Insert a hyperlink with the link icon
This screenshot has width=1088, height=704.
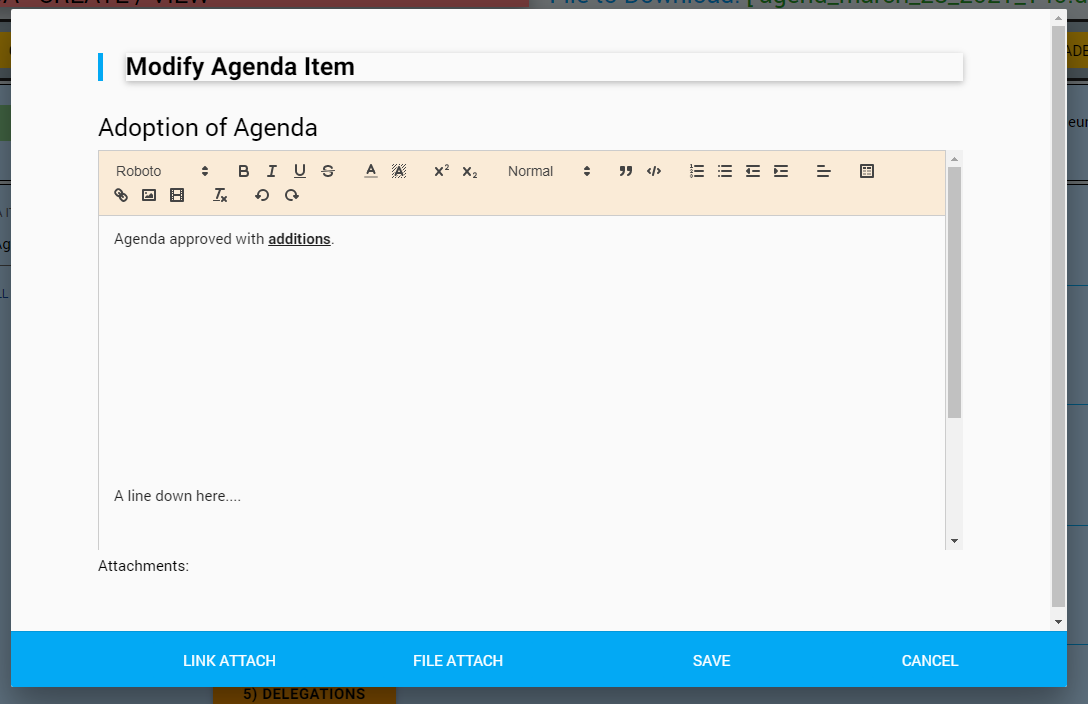coord(121,196)
